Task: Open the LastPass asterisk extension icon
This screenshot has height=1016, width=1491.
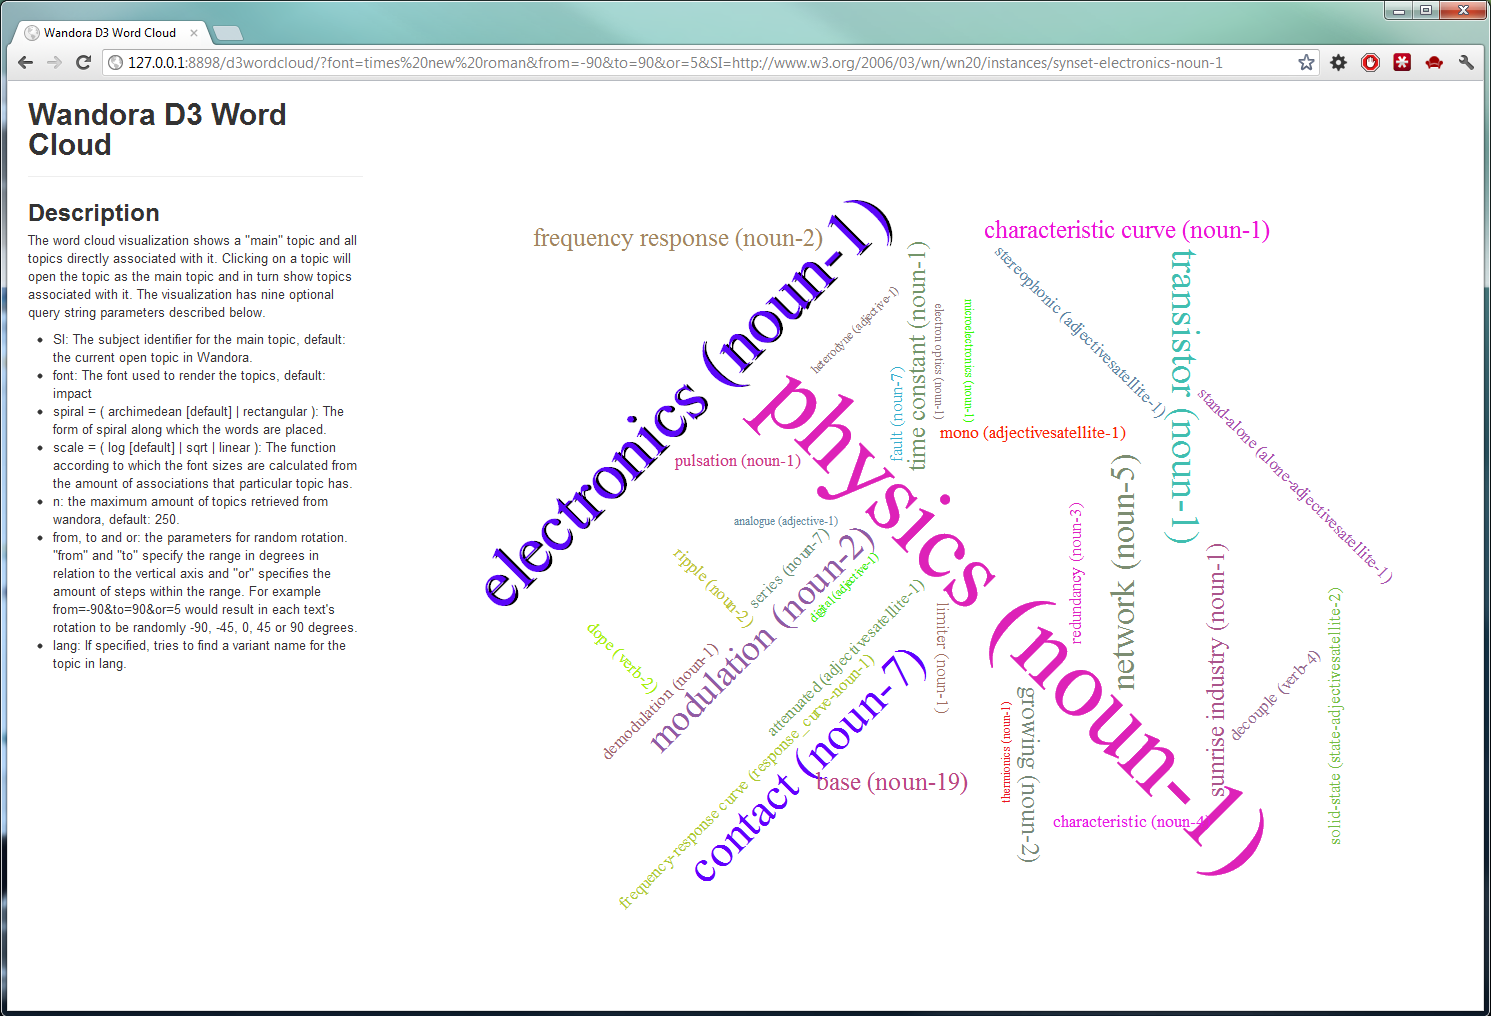Action: pos(1402,62)
